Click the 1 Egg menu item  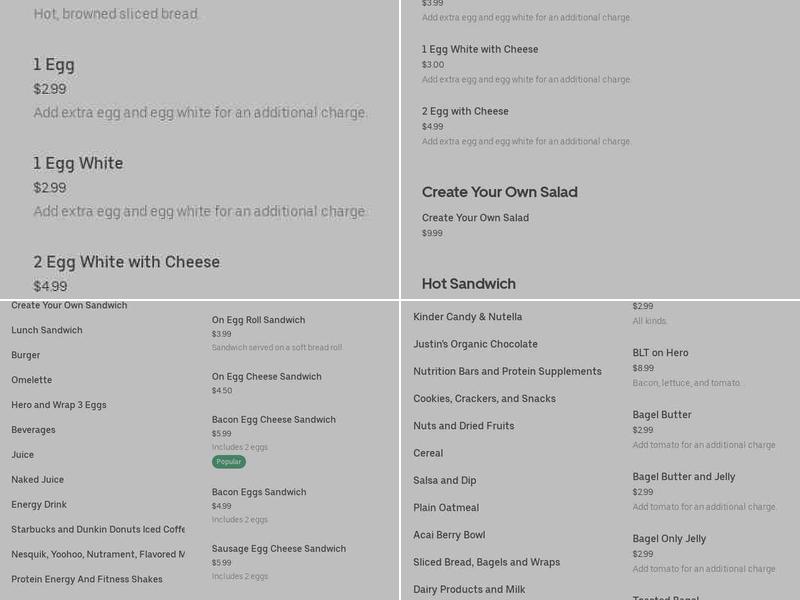[55, 64]
